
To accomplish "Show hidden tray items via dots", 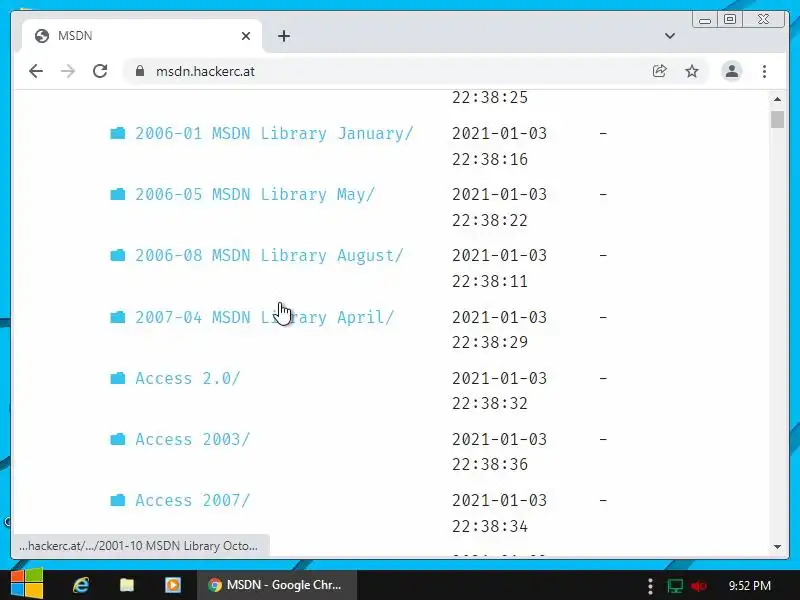I will tap(650, 586).
